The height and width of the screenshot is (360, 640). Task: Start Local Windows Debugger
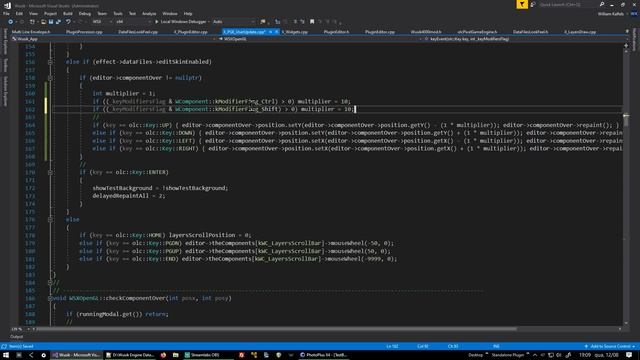click(x=181, y=22)
